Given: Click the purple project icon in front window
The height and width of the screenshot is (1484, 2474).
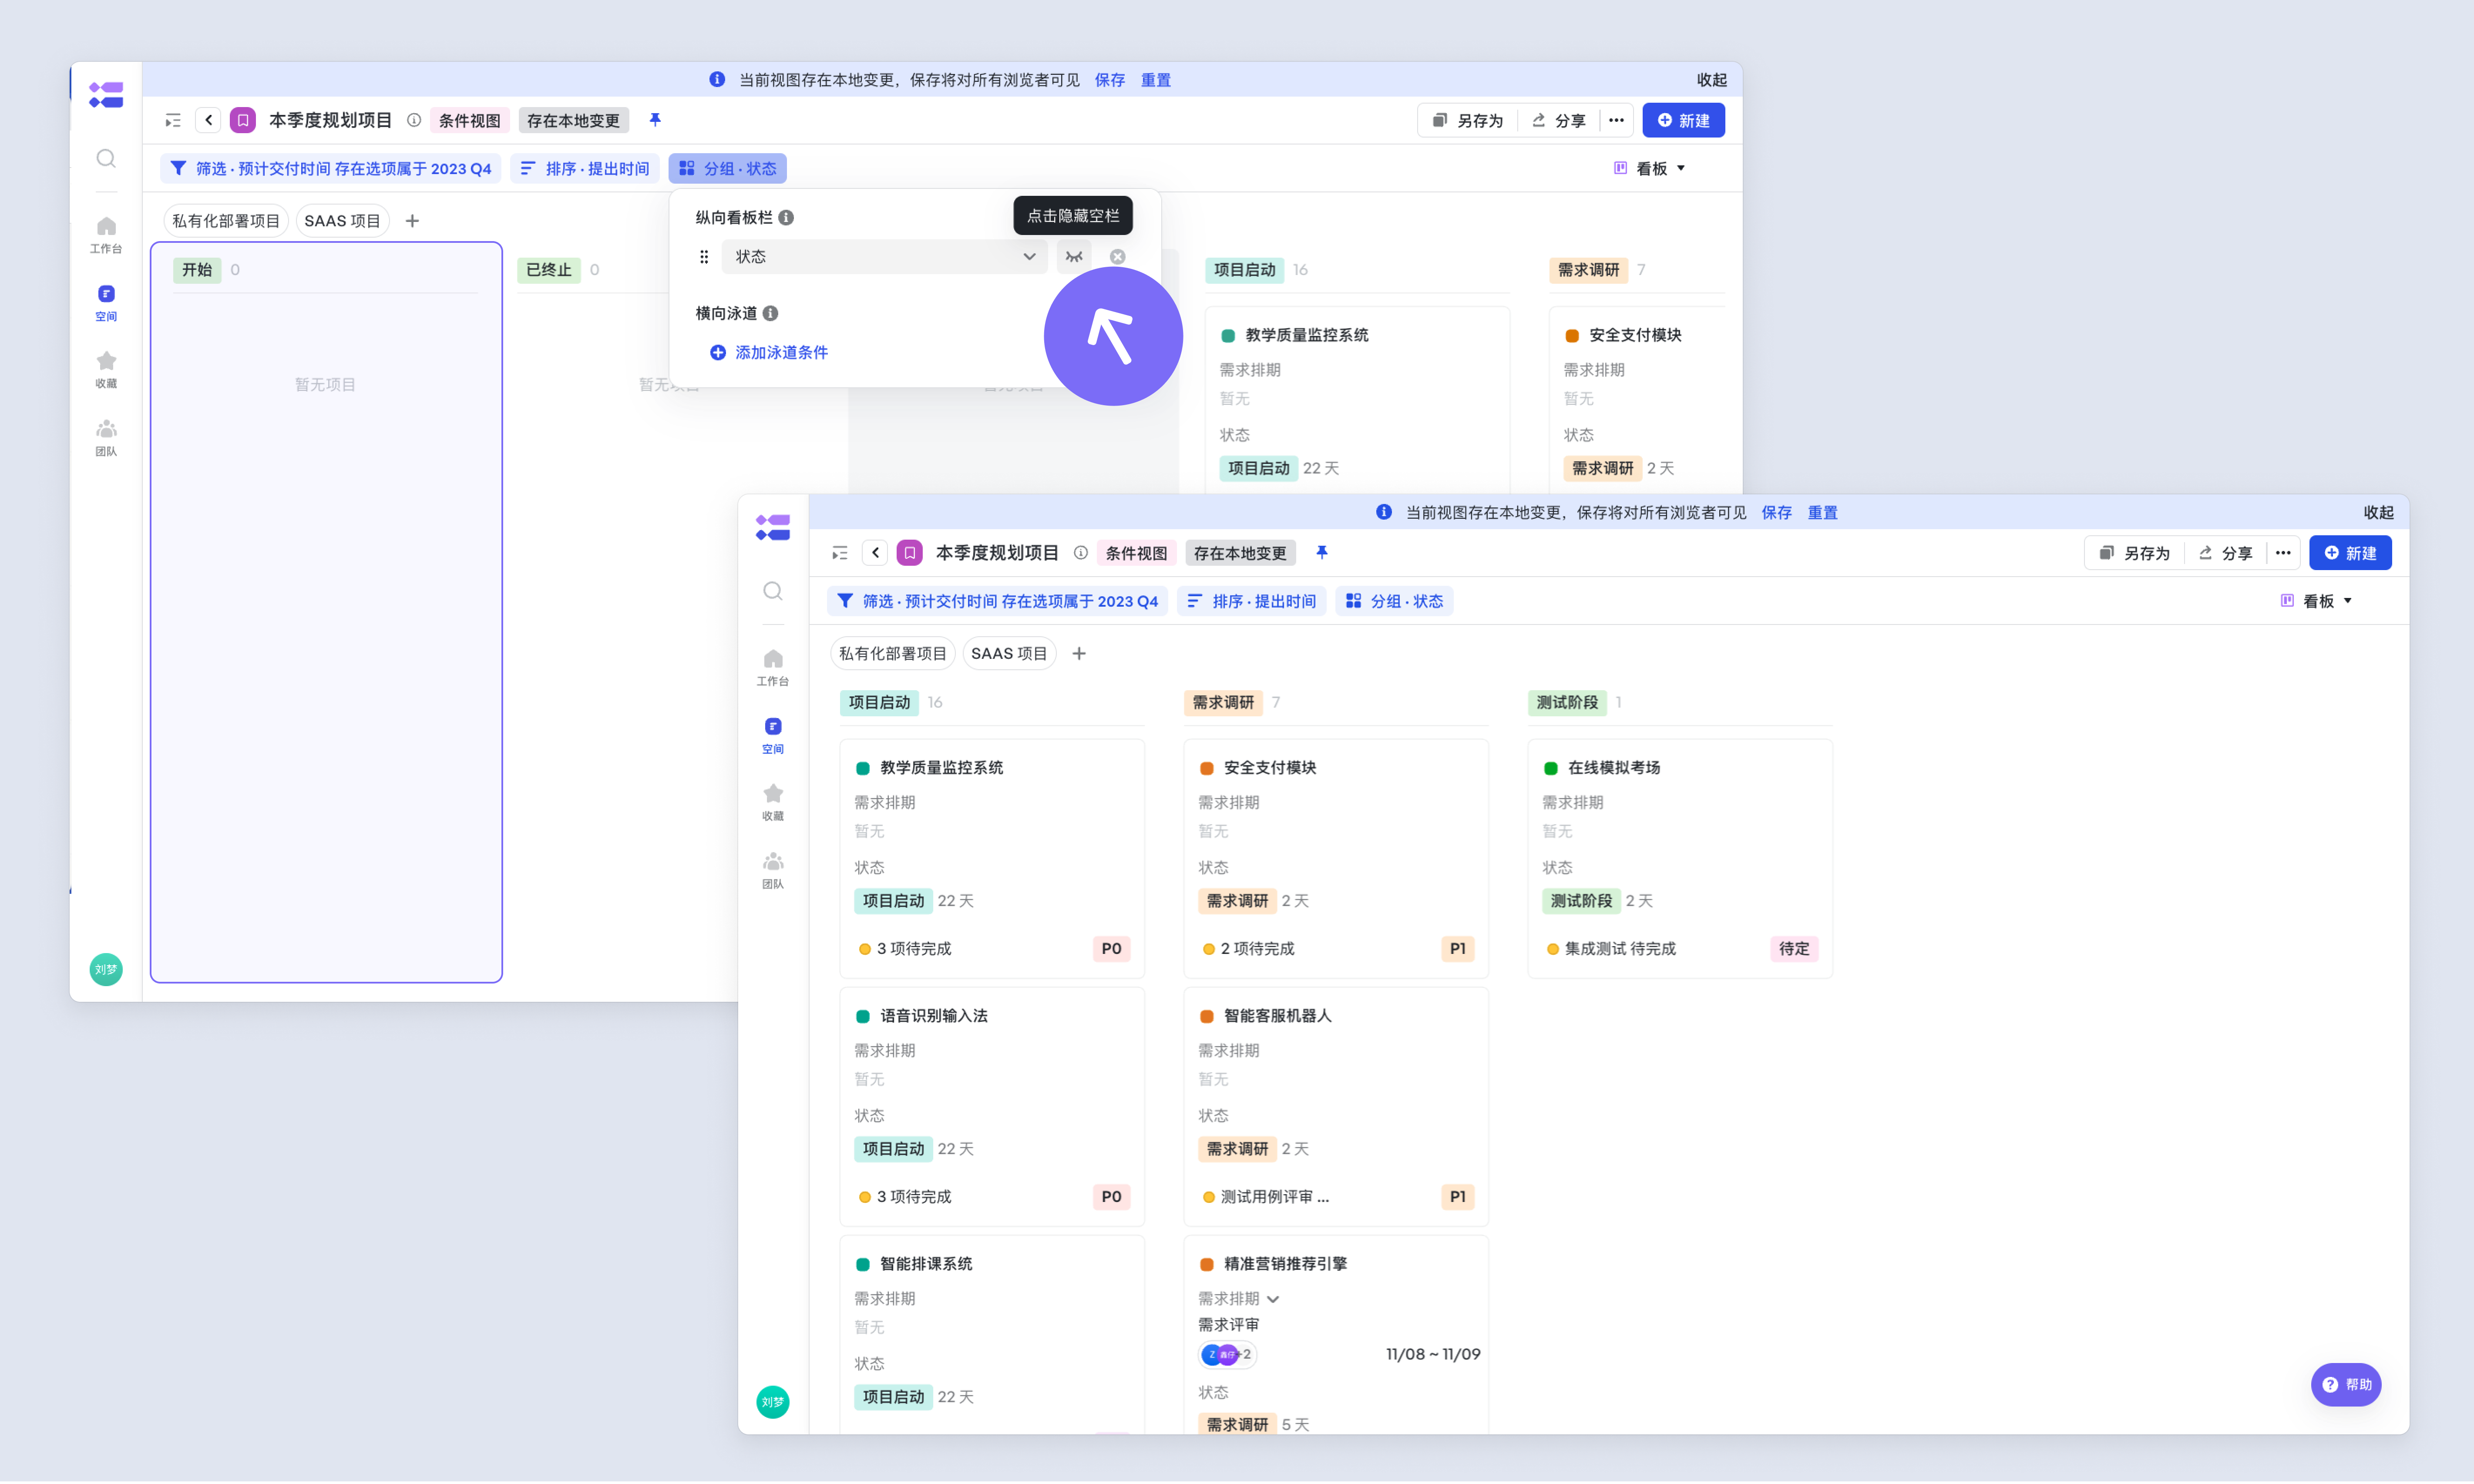Looking at the screenshot, I should [x=910, y=553].
